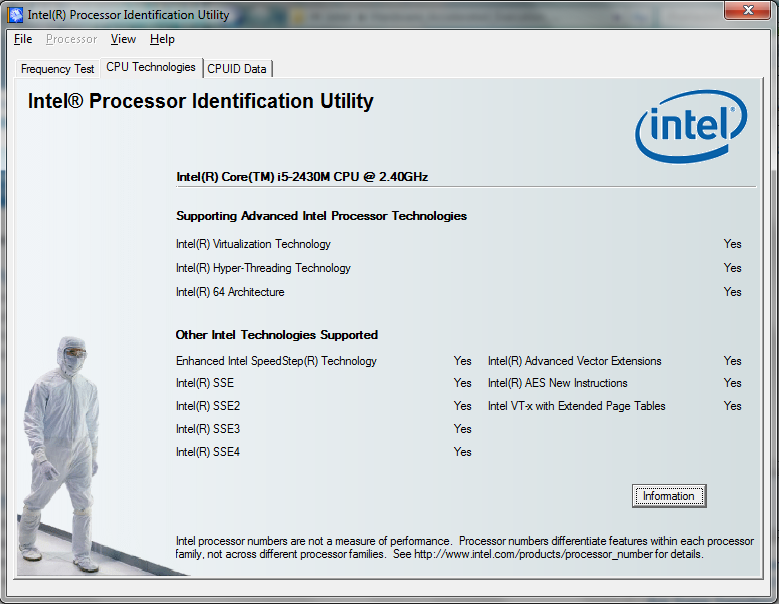Click the Intel(R) SSE label
Screen dimensions: 779x604
point(205,383)
